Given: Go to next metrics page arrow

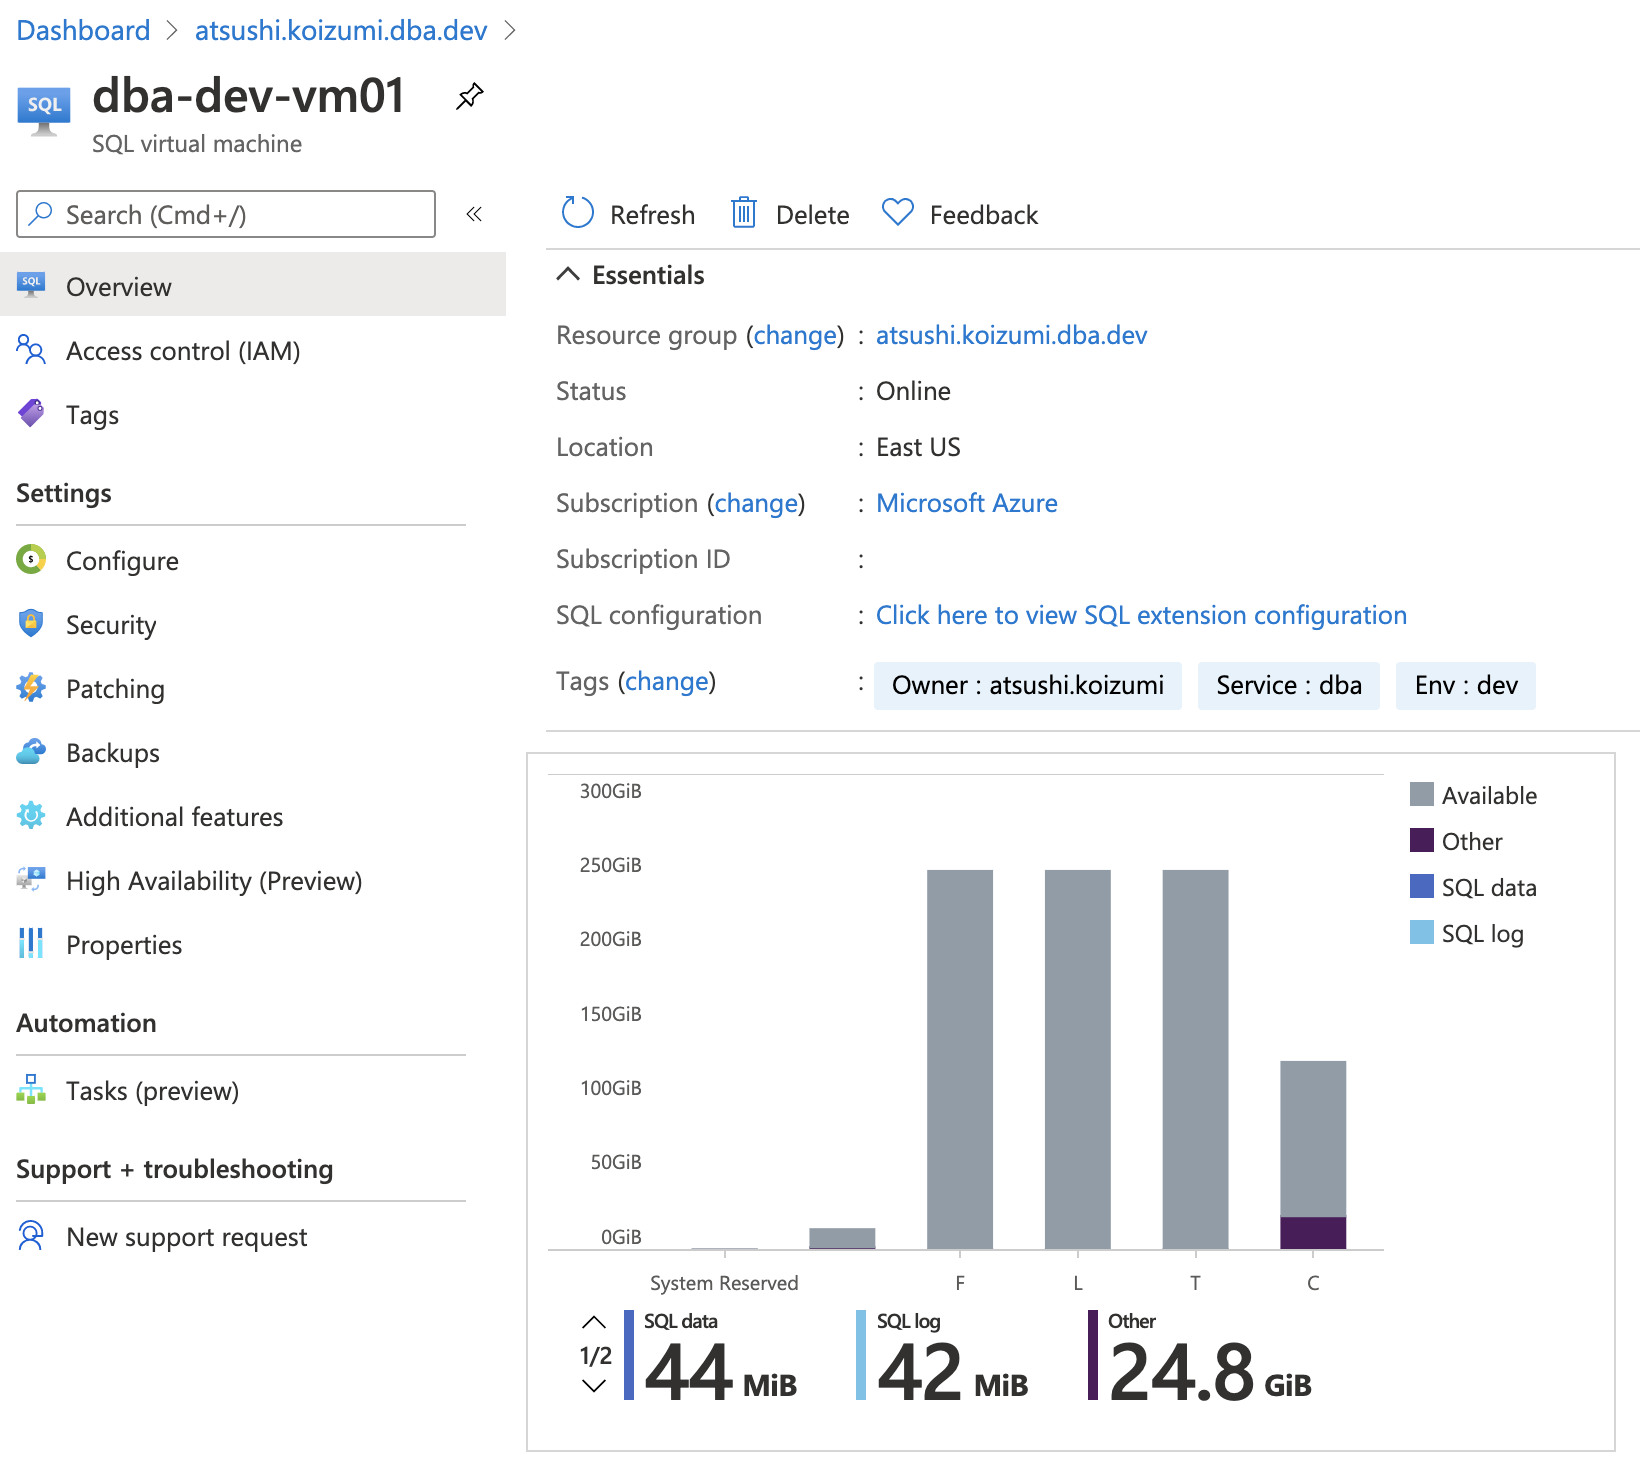Looking at the screenshot, I should pos(594,1386).
